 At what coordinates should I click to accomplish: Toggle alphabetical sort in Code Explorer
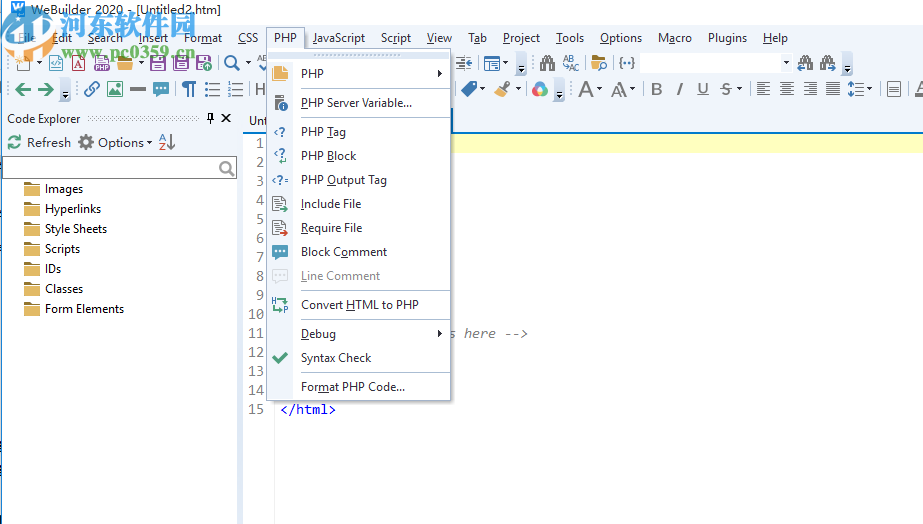click(167, 143)
